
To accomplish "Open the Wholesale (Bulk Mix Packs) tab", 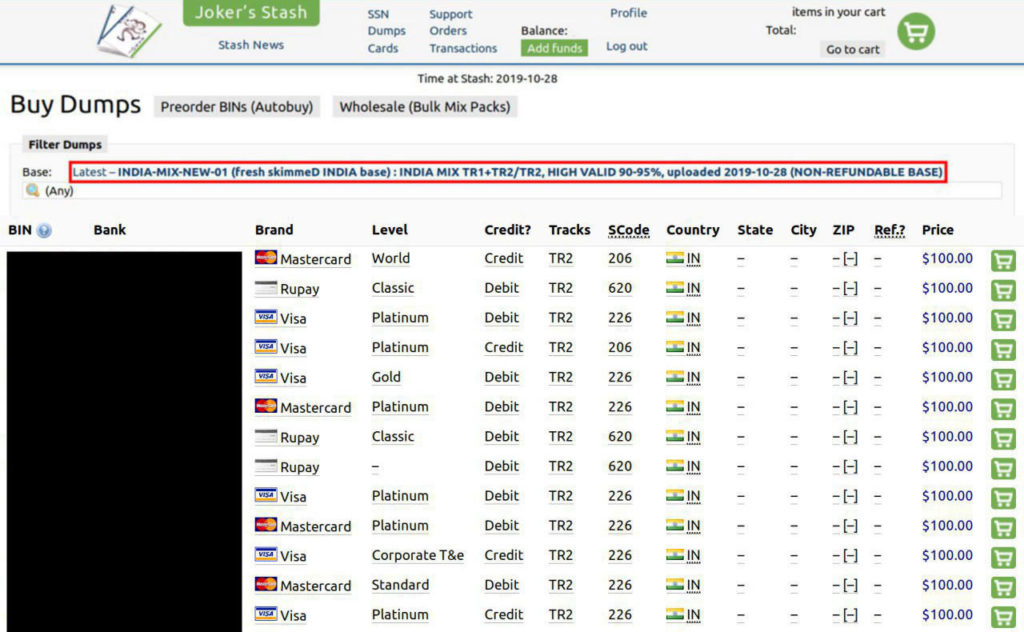I will pos(424,107).
